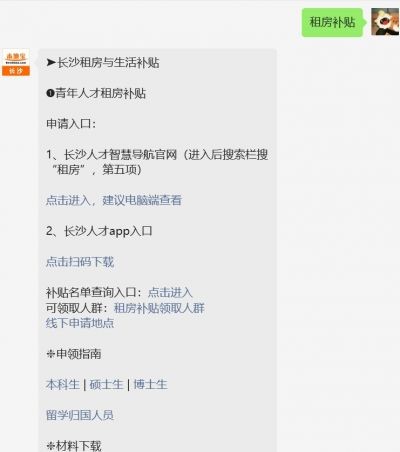Open the 本科生 guide link
The height and width of the screenshot is (452, 400).
click(x=63, y=384)
